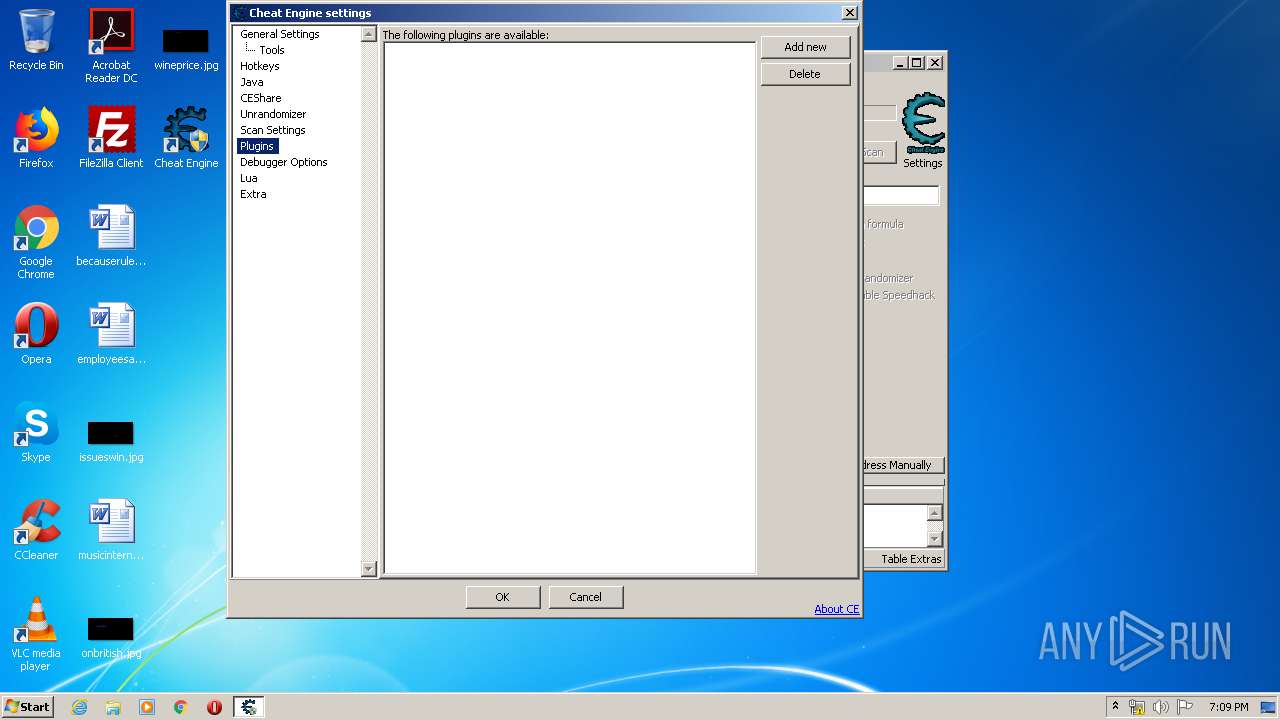
Task: Open Debugger Options settings page
Action: tap(284, 162)
